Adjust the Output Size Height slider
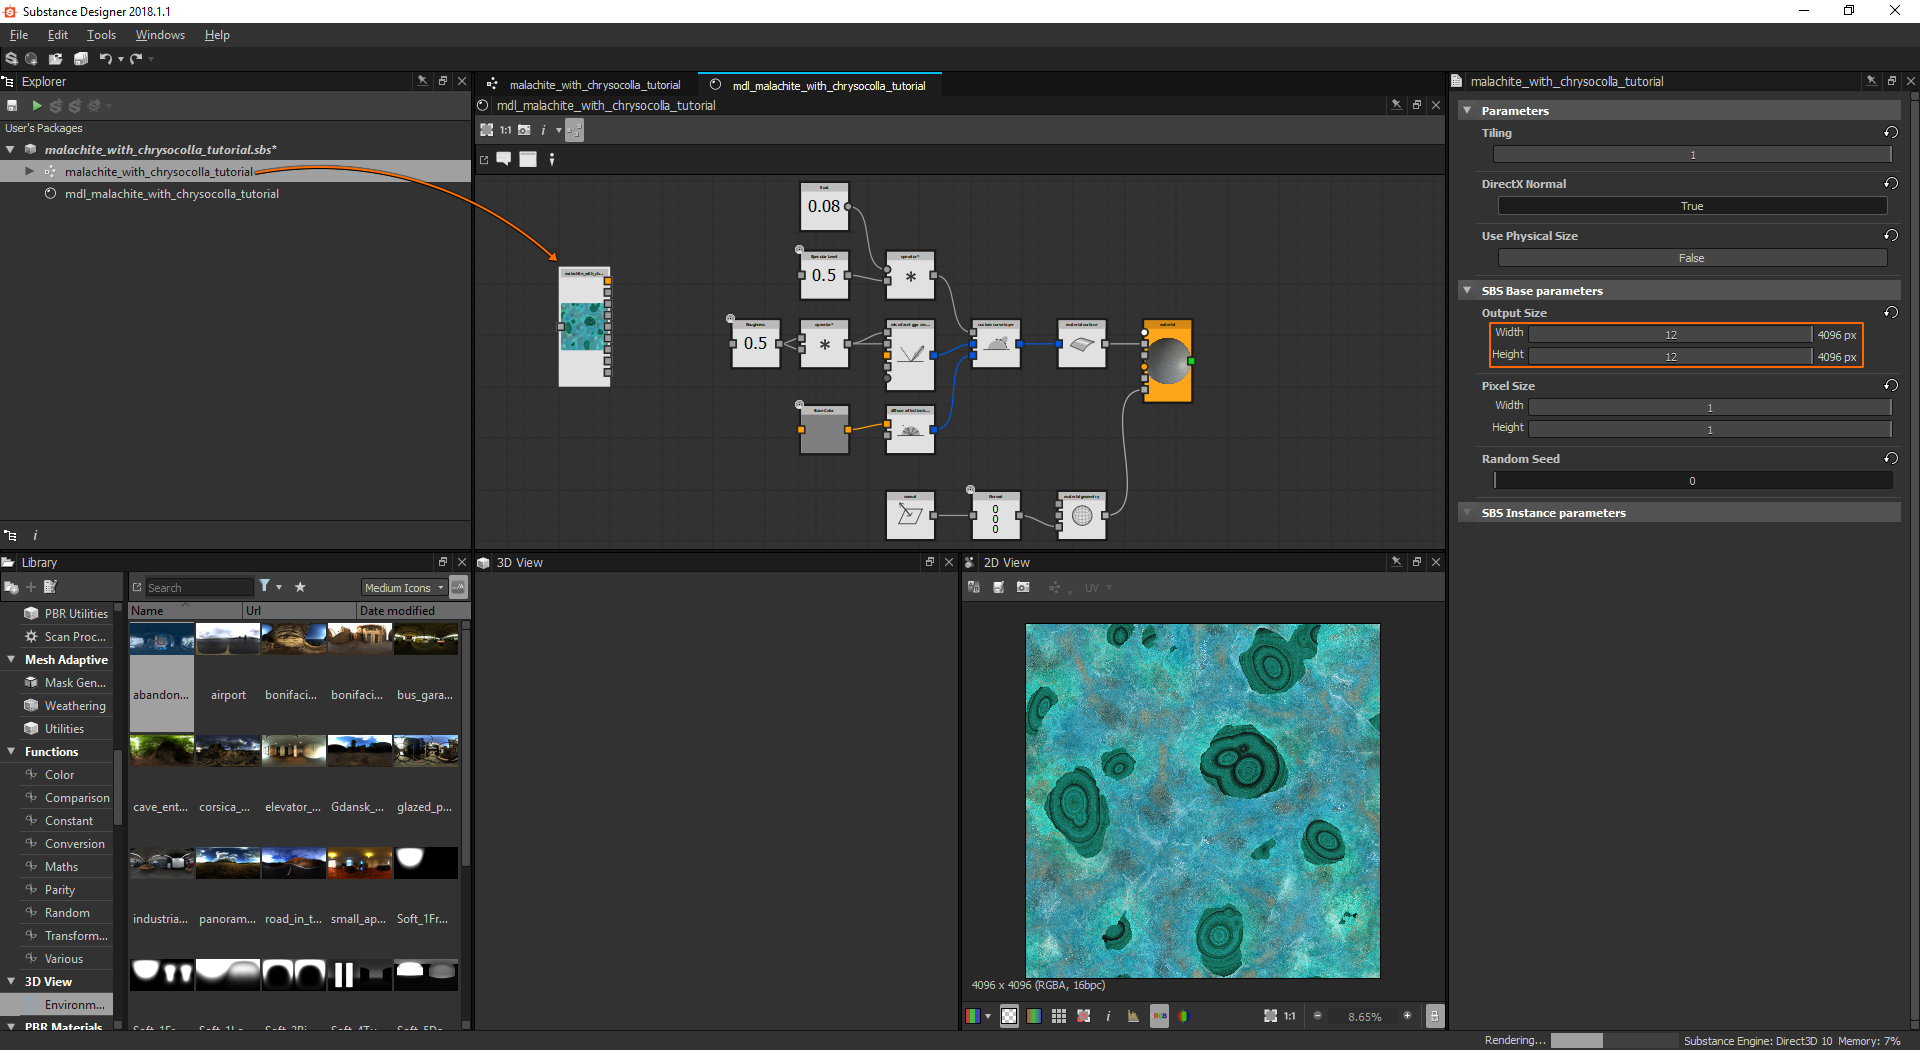The image size is (1920, 1050). click(x=1670, y=357)
